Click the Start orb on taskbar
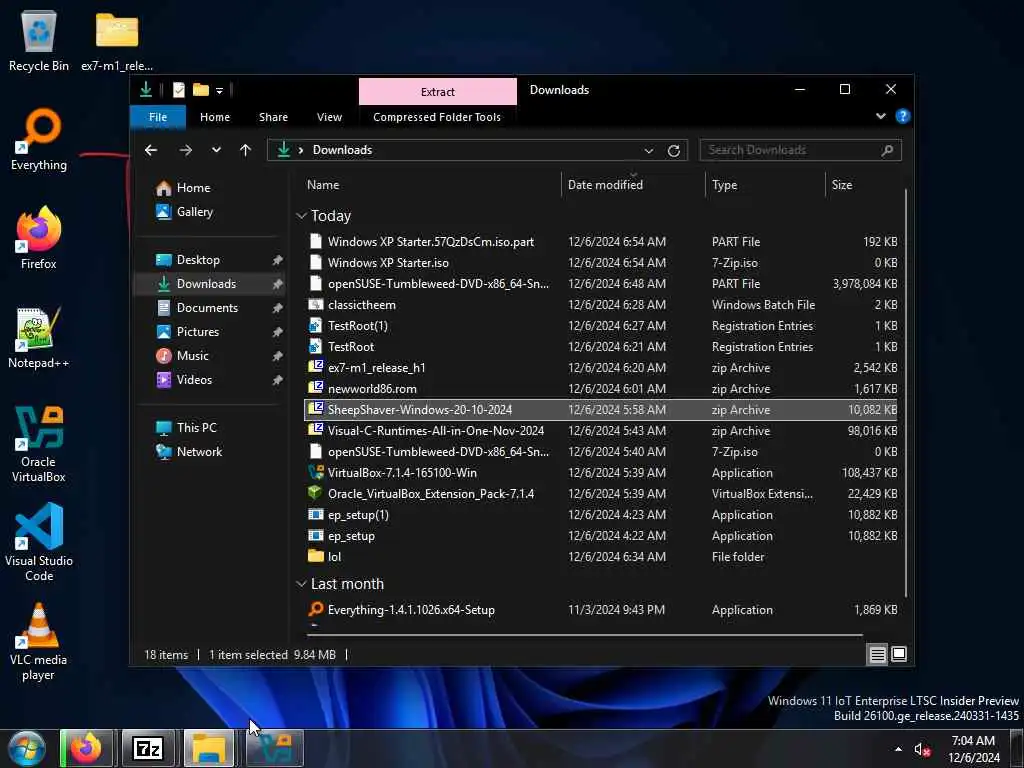The image size is (1024, 768). point(27,748)
